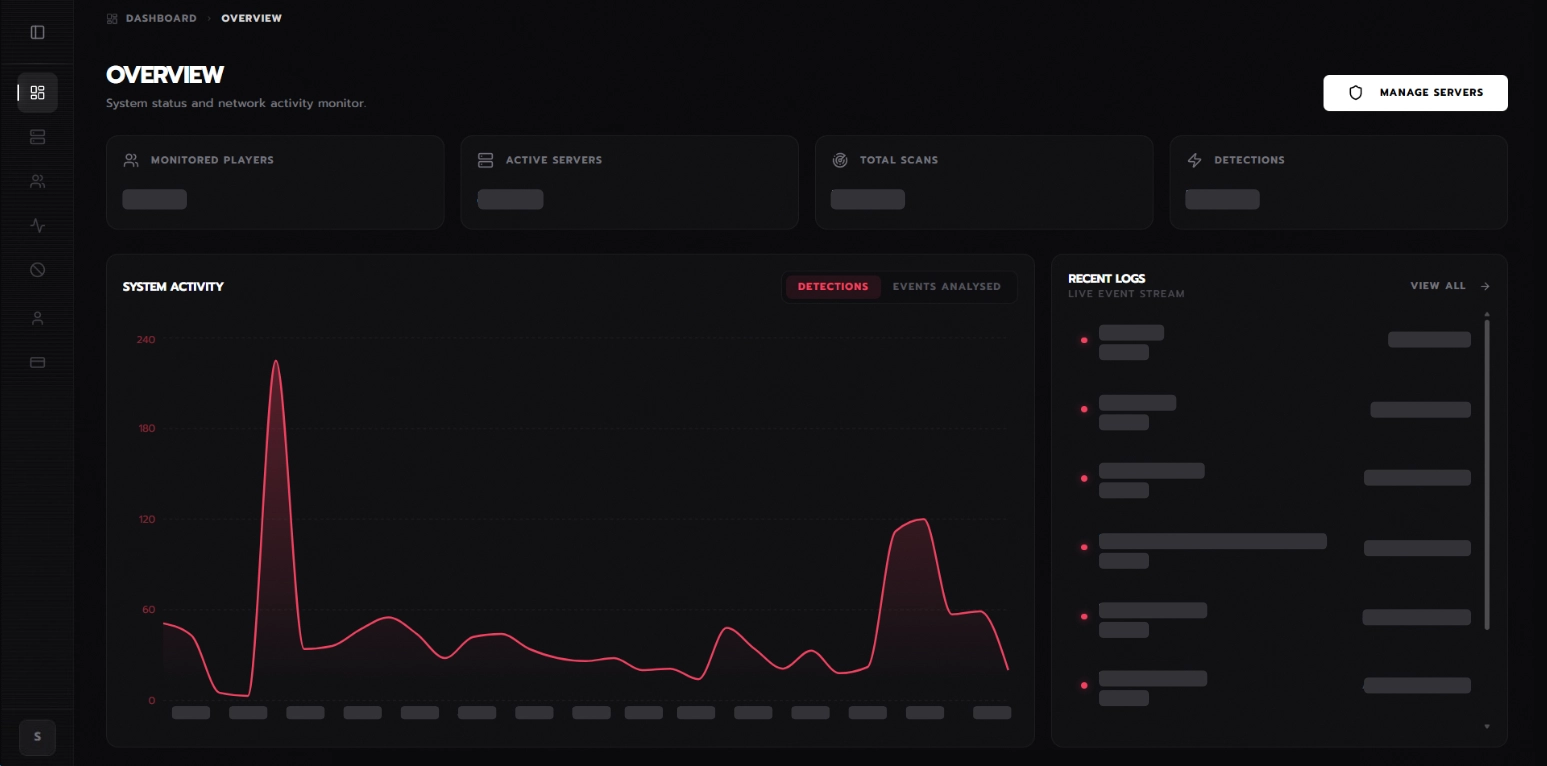This screenshot has height=766, width=1547.
Task: Toggle the sidebar collapse panel icon
Action: click(37, 32)
